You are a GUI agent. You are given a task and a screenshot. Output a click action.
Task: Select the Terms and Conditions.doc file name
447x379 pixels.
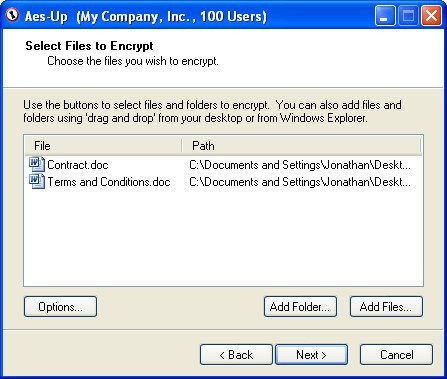pyautogui.click(x=109, y=182)
